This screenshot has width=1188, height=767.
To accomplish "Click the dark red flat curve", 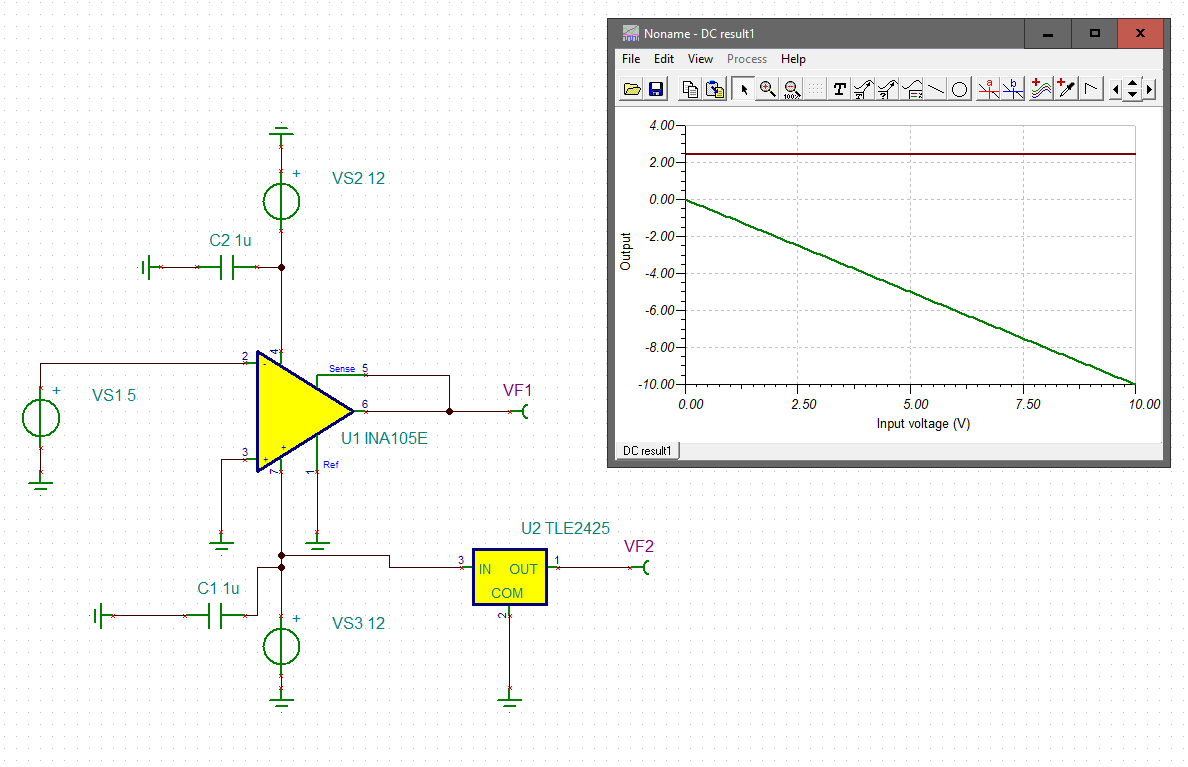I will click(x=909, y=154).
